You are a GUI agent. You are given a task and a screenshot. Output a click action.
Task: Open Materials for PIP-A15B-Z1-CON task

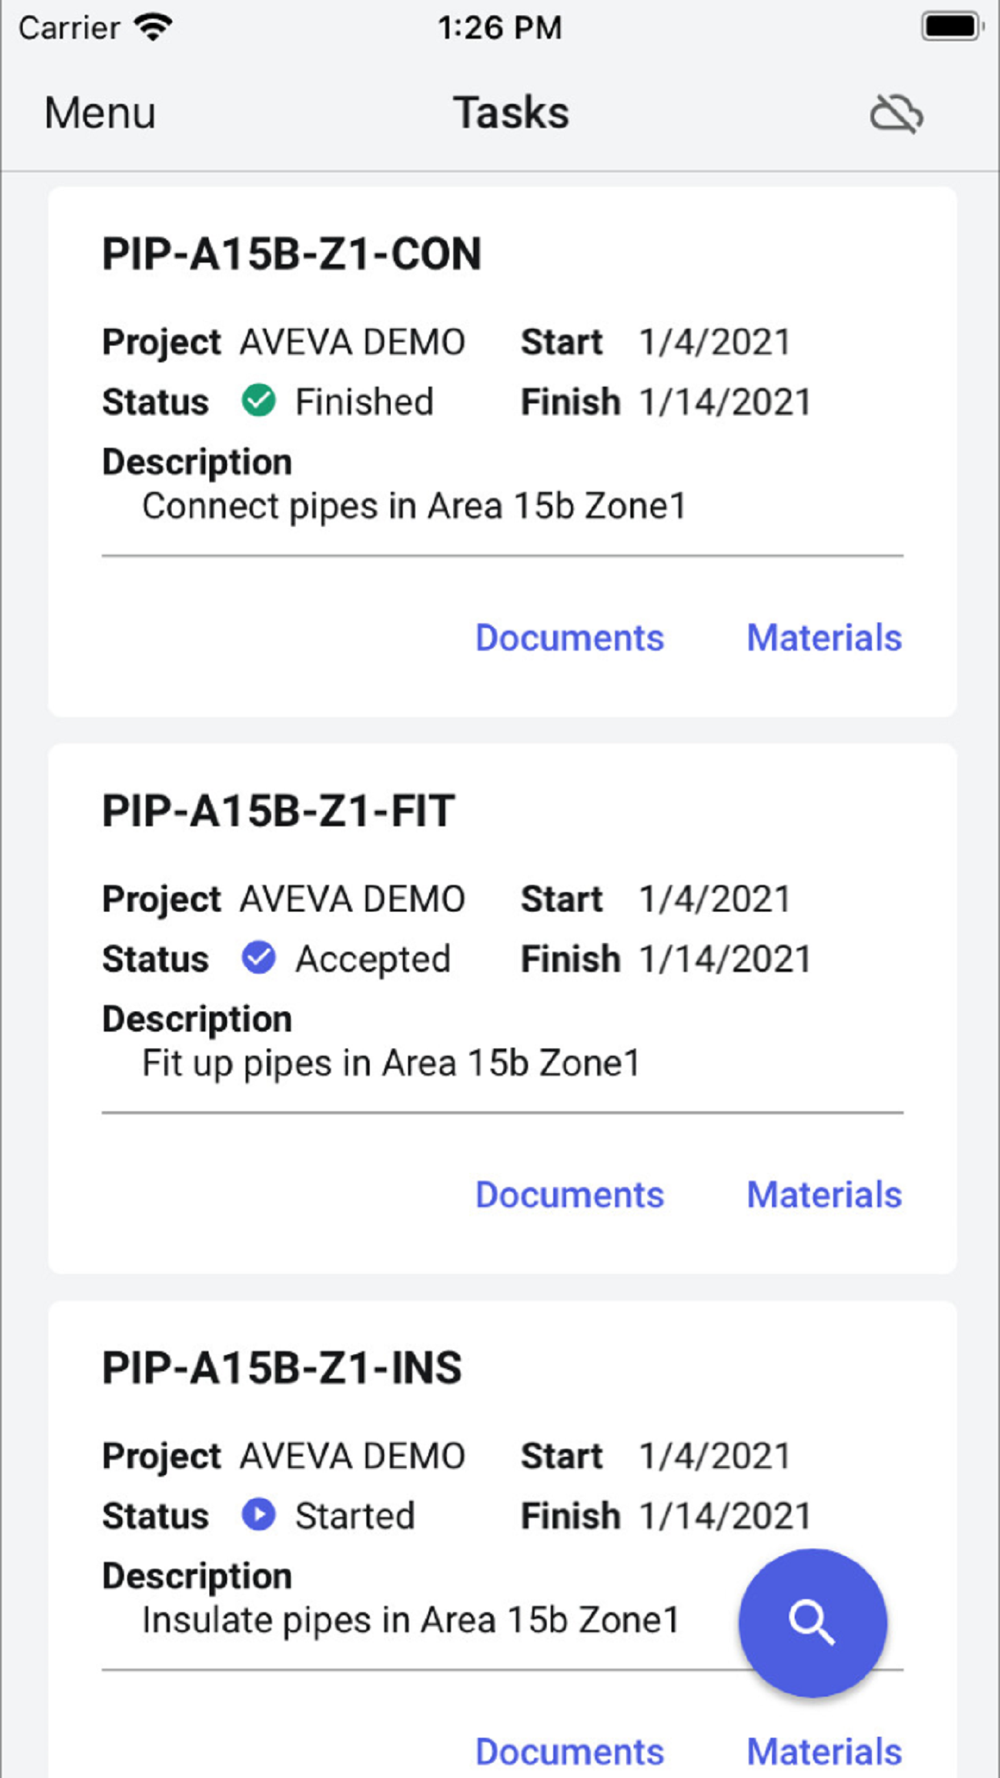coord(824,638)
